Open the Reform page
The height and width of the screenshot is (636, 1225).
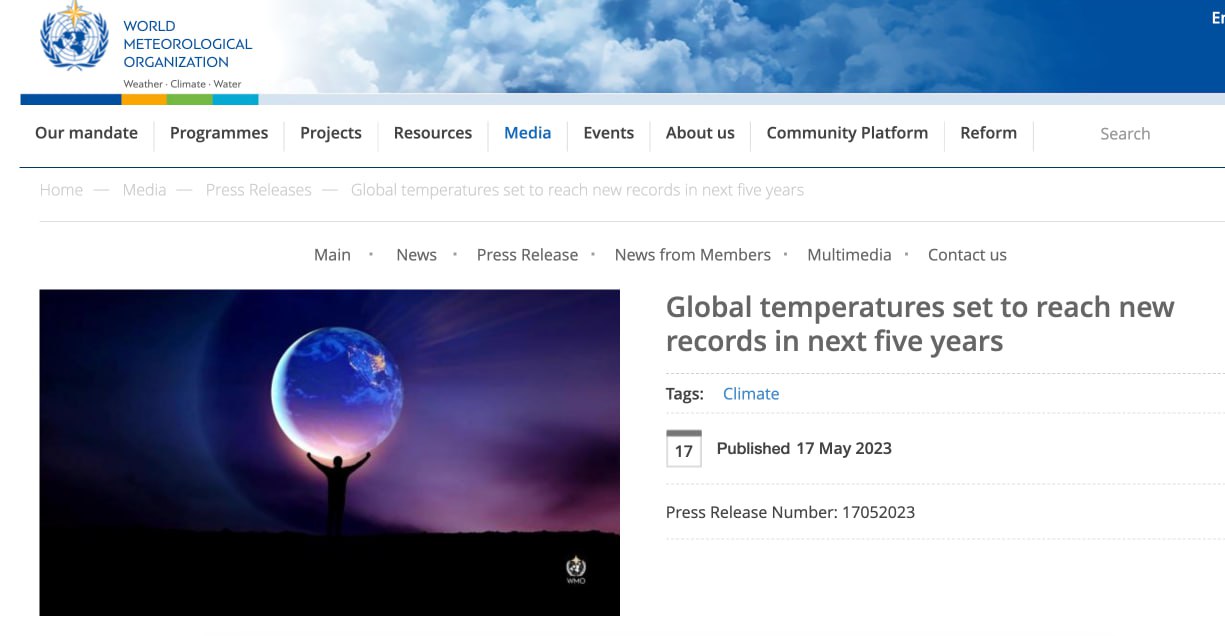pyautogui.click(x=988, y=133)
